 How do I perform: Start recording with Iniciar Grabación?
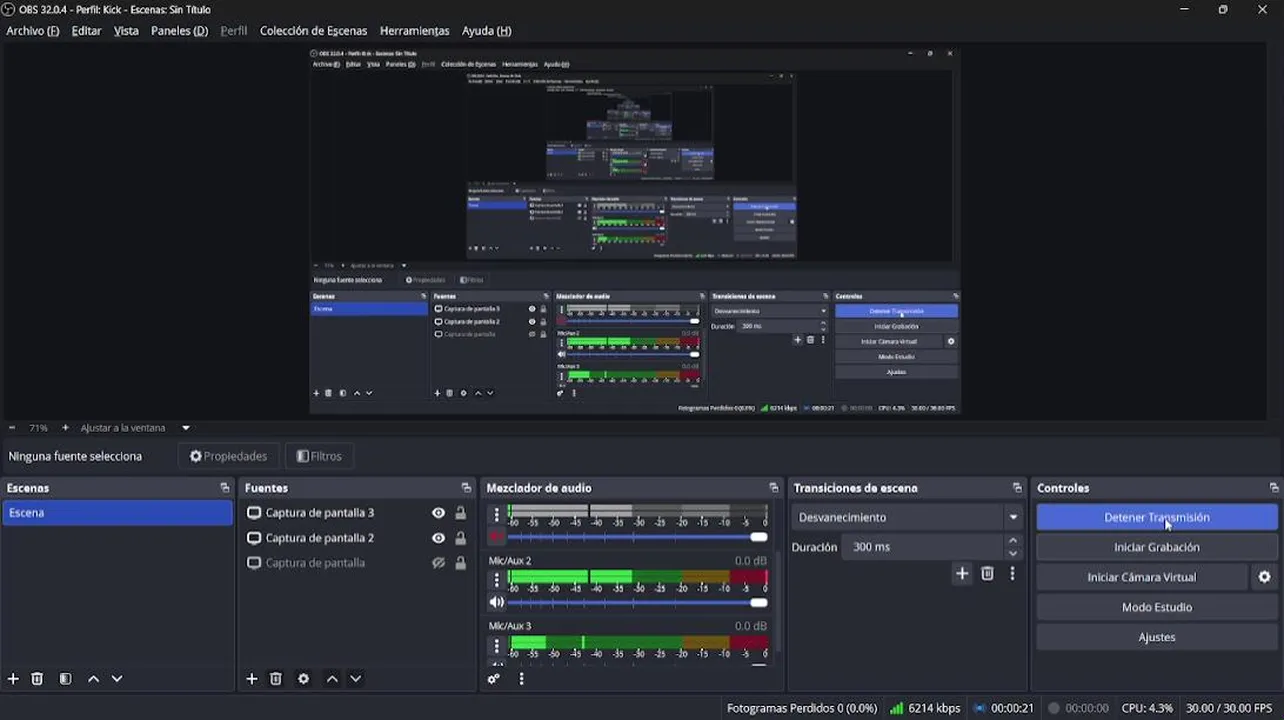[x=1157, y=547]
